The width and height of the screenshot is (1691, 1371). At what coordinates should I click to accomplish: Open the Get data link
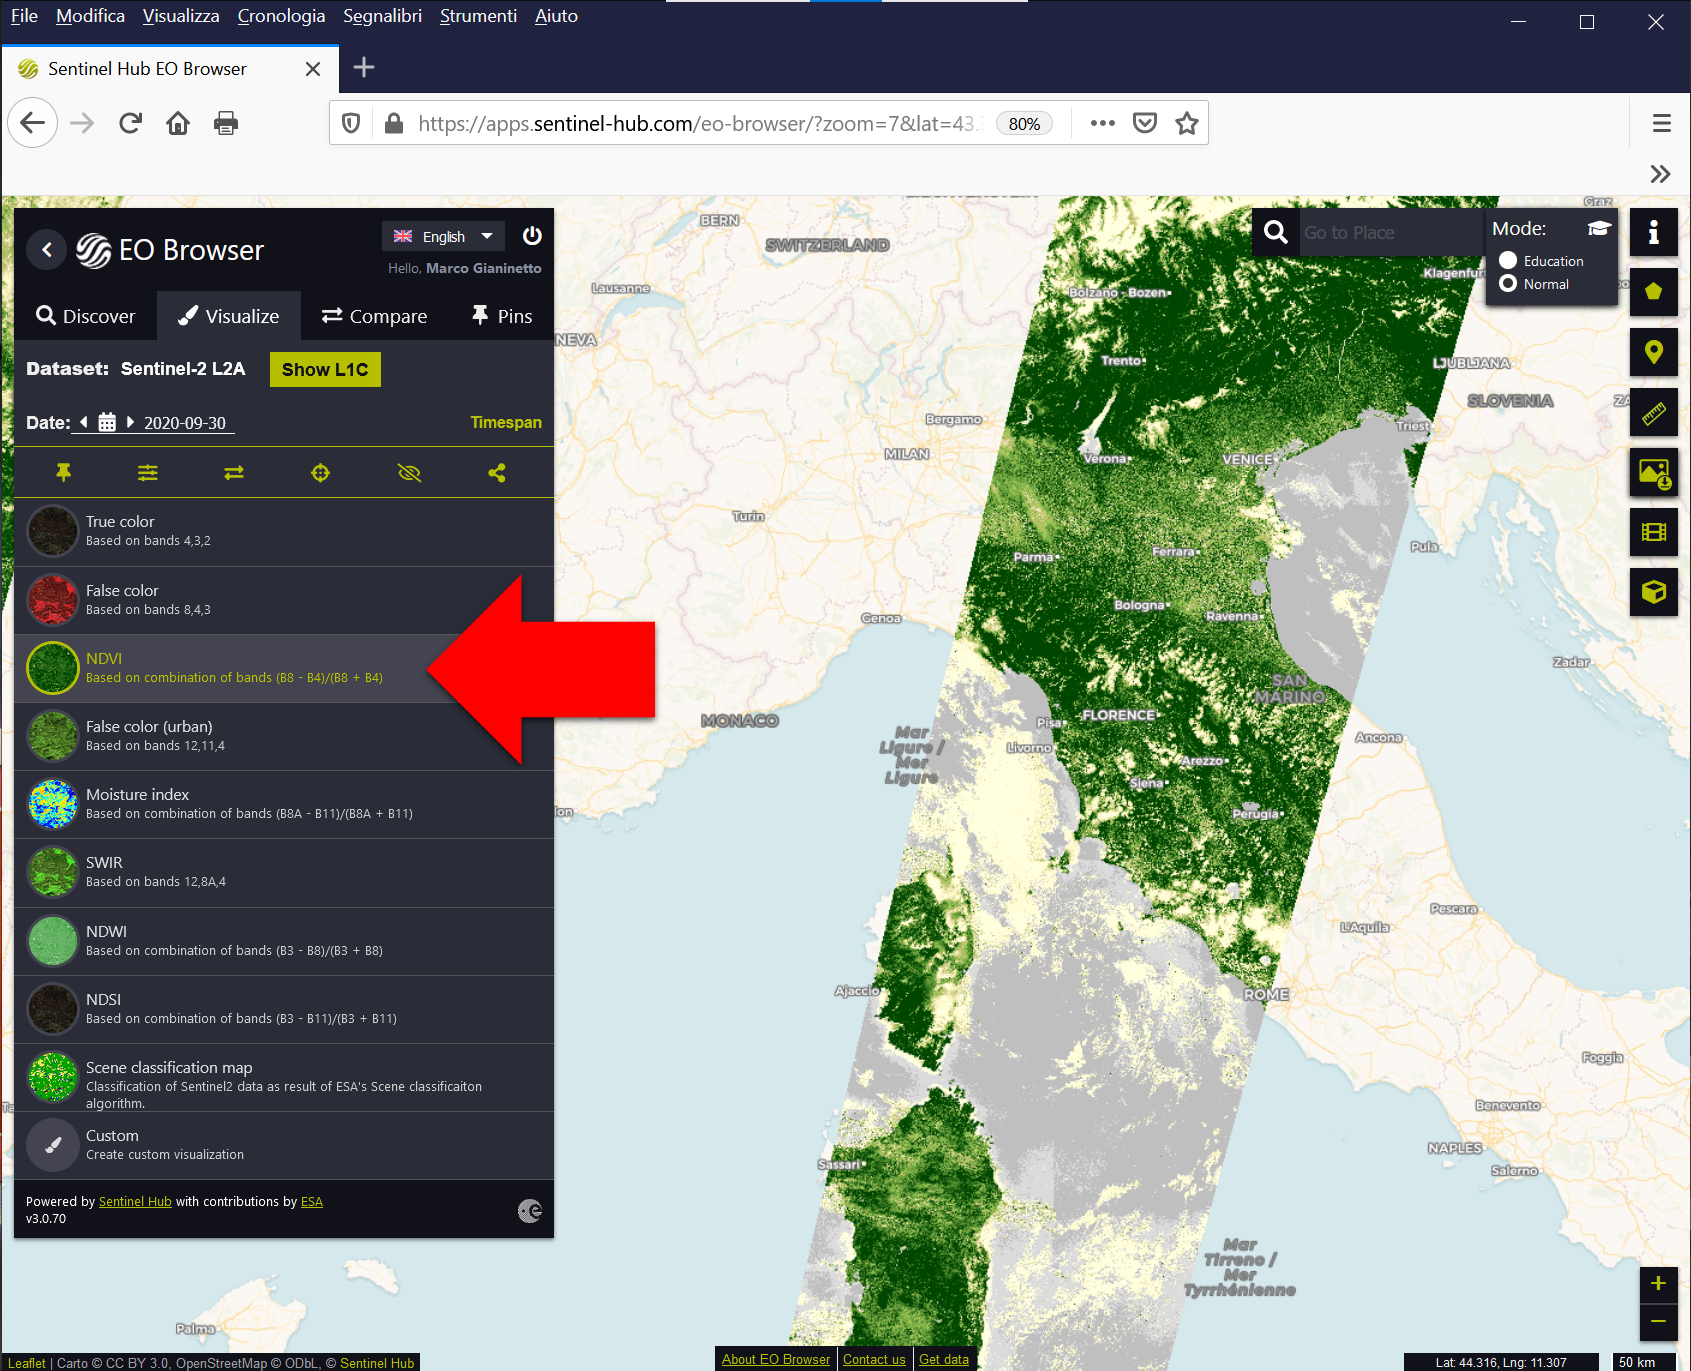tap(944, 1360)
